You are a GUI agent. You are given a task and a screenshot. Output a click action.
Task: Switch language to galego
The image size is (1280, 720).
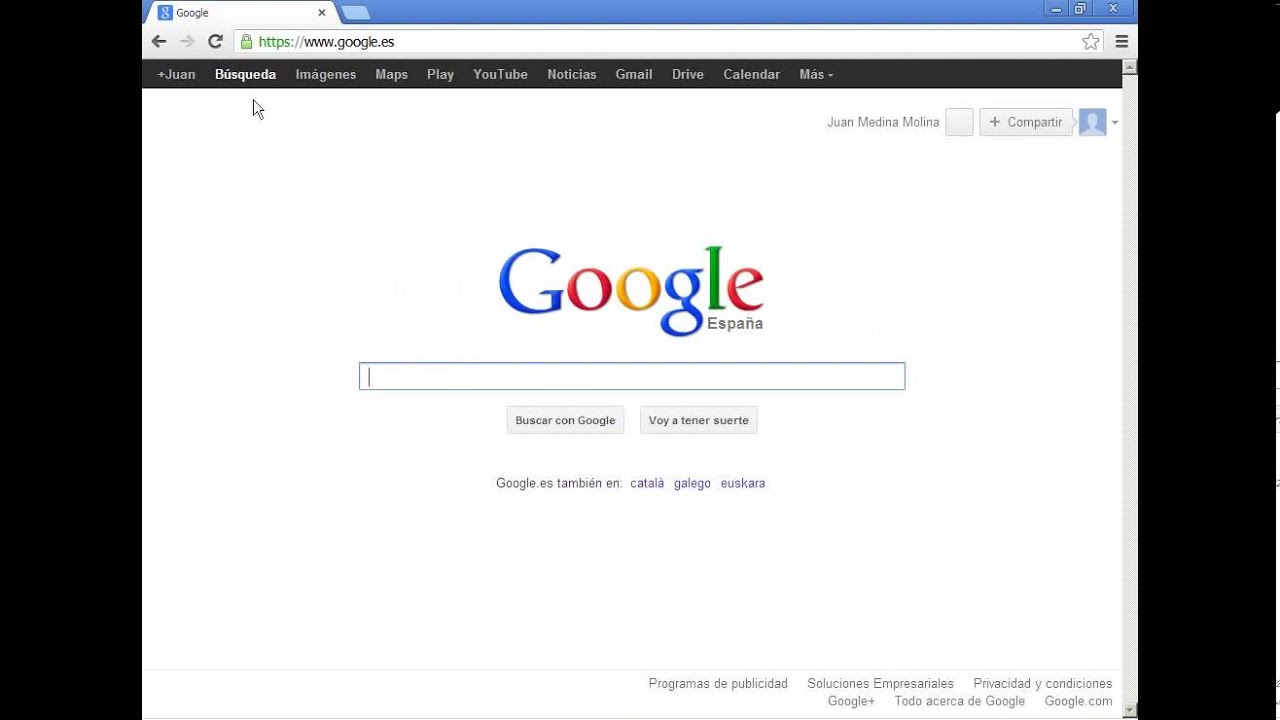point(692,483)
